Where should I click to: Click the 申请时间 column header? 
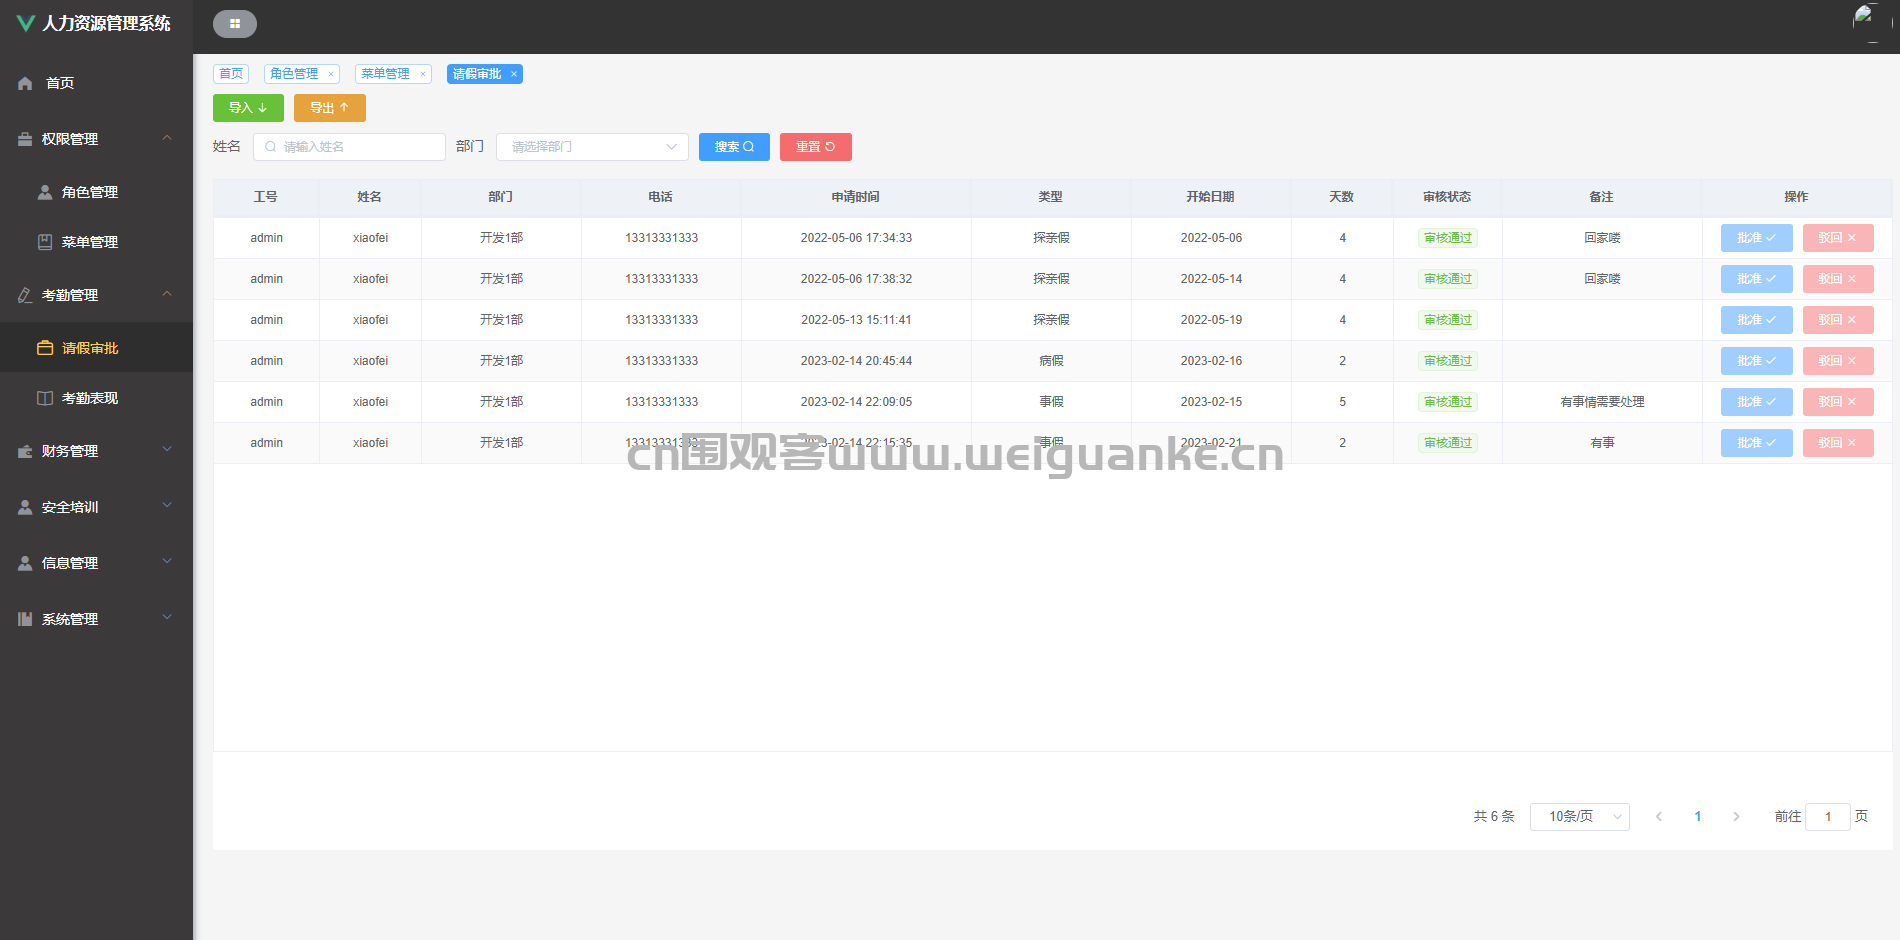856,197
